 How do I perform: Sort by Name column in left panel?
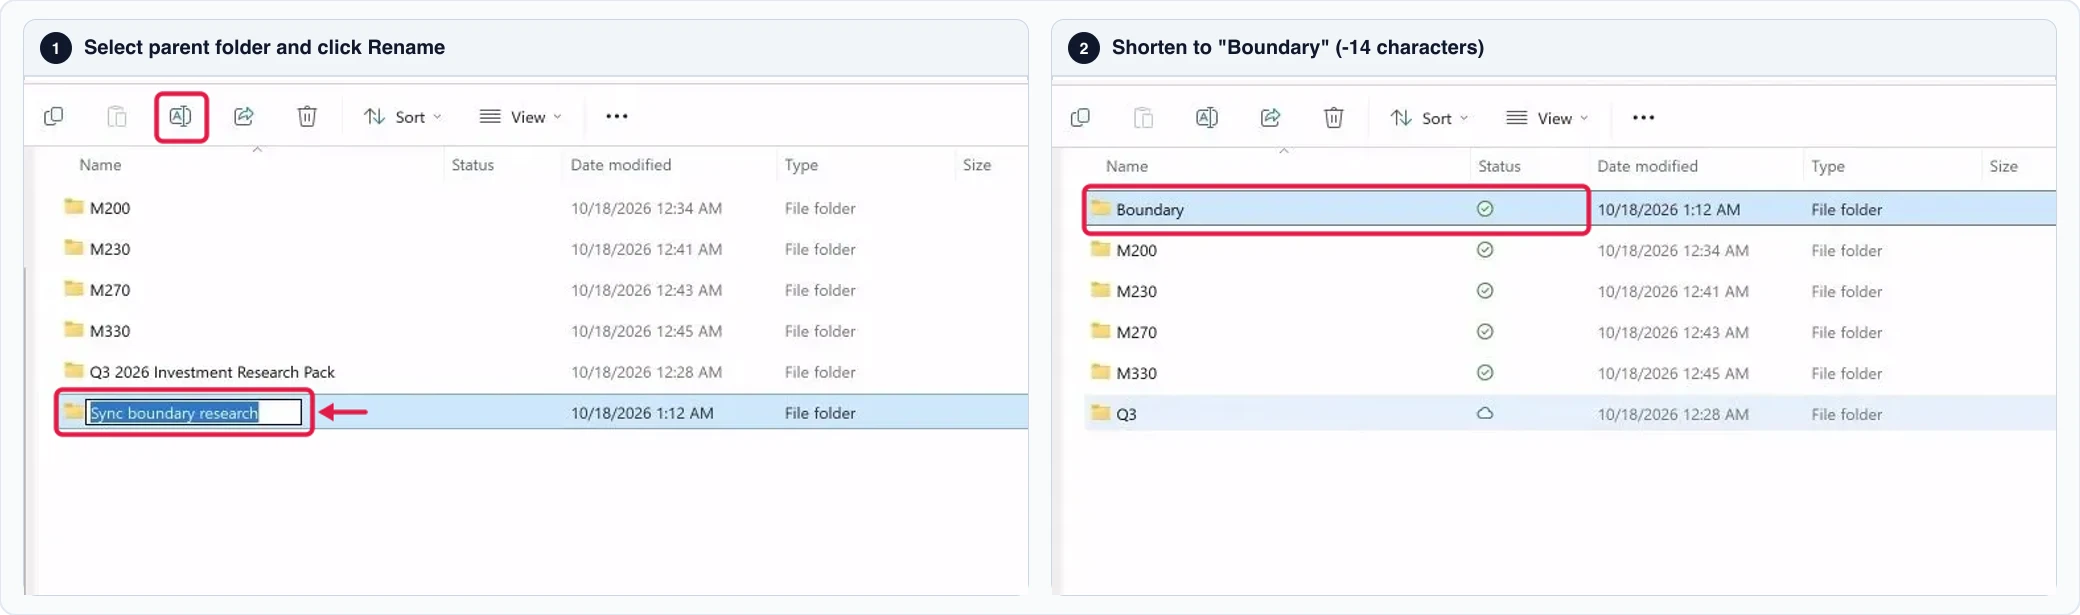[x=100, y=165]
